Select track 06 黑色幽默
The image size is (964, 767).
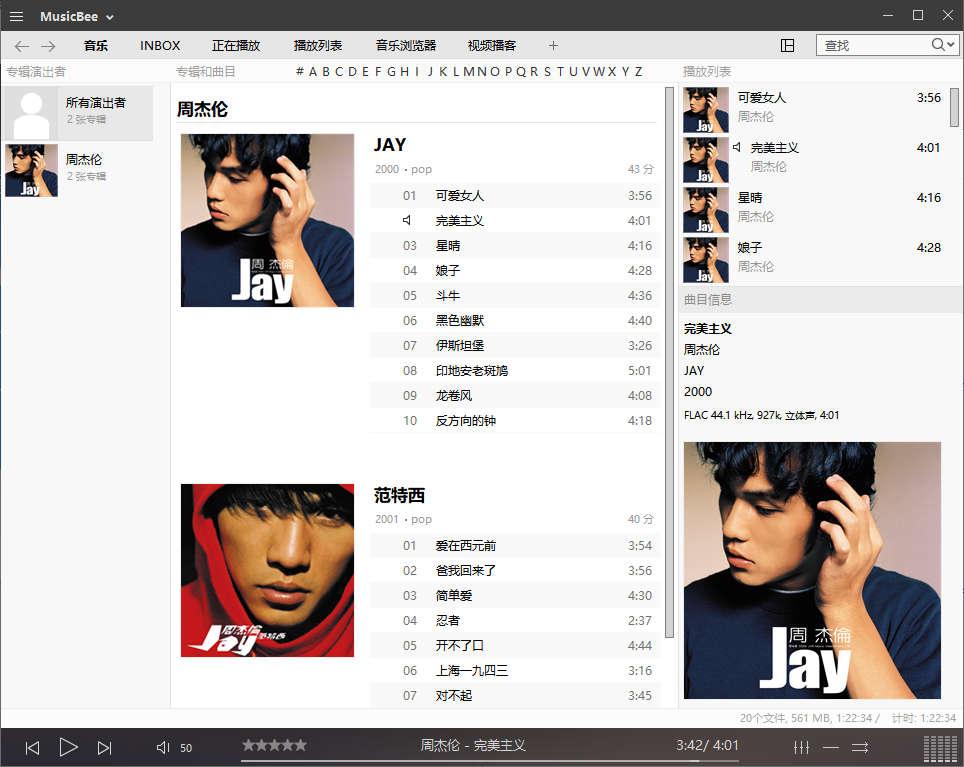click(515, 321)
